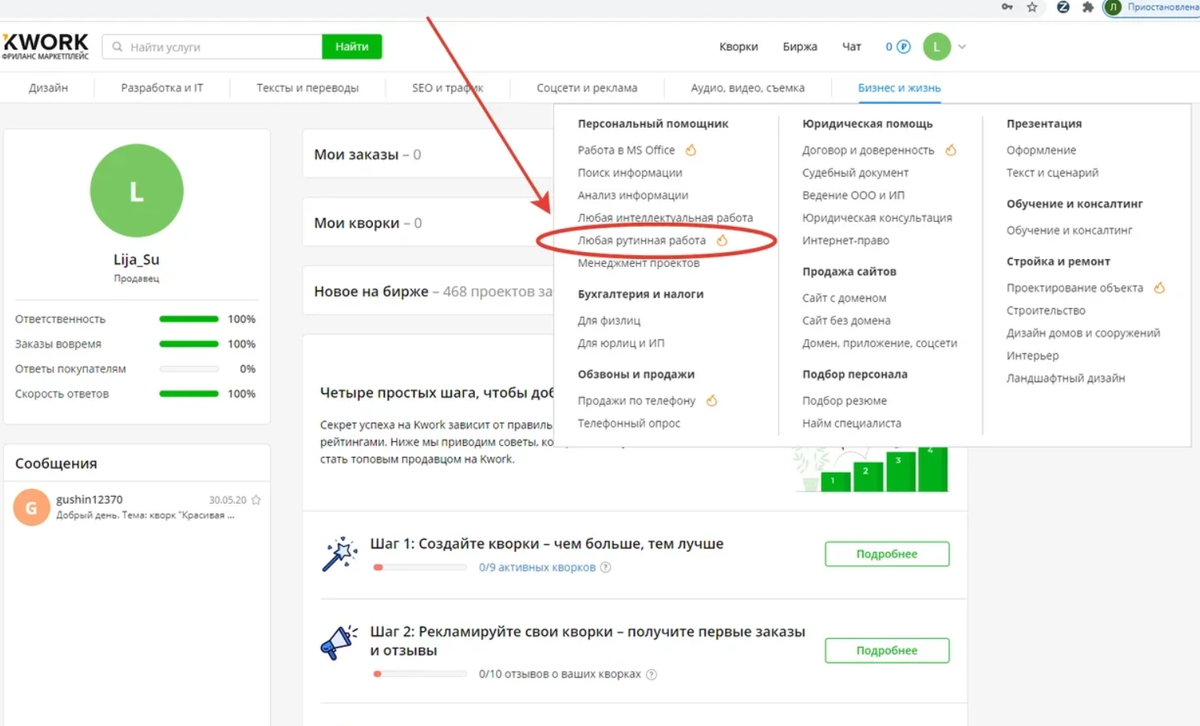
Task: Select Сайт с доменом
Action: (x=844, y=298)
